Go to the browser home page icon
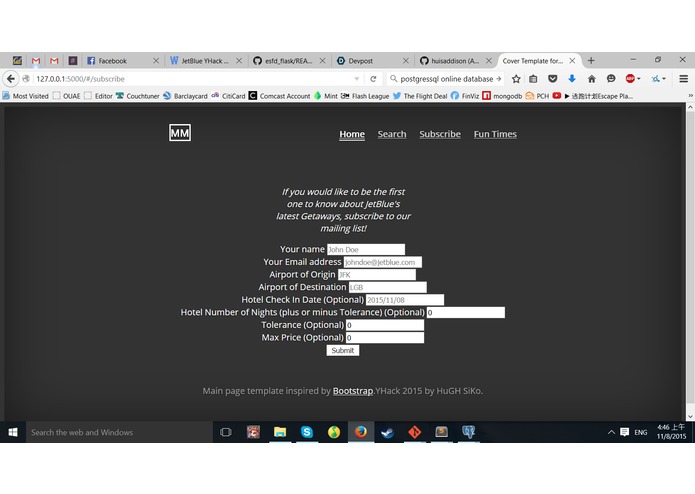This screenshot has width=695, height=494. 591,79
